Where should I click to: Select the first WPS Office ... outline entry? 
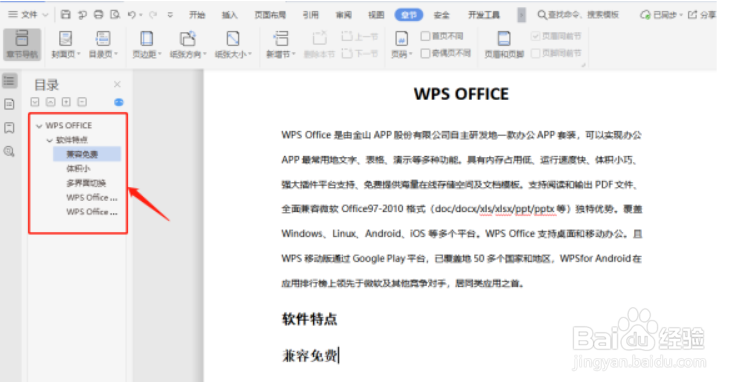91,197
